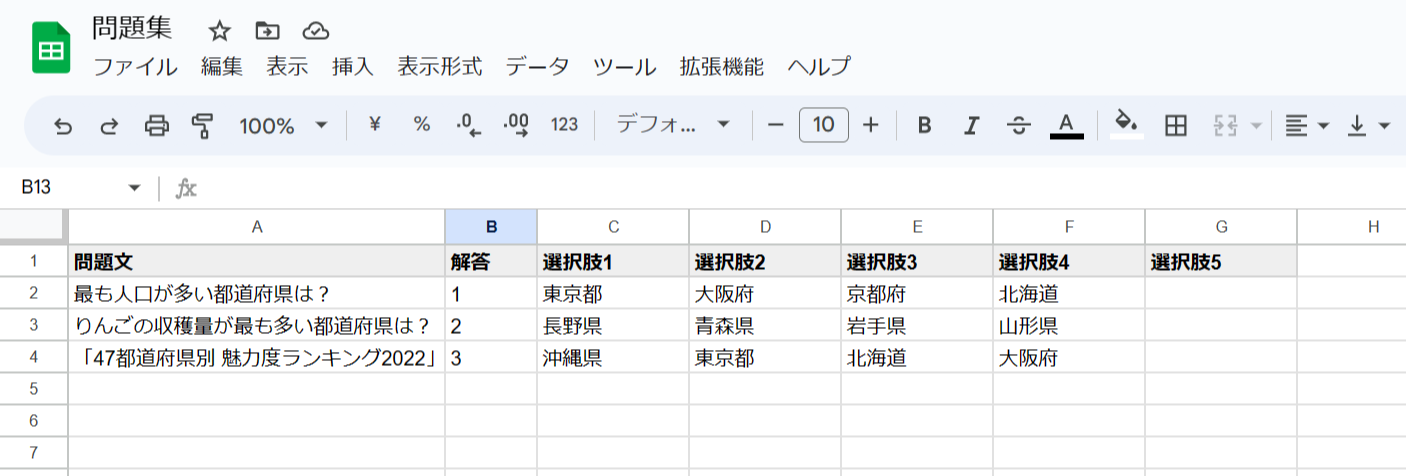Open the borders grid icon
The width and height of the screenshot is (1406, 476).
(1176, 125)
